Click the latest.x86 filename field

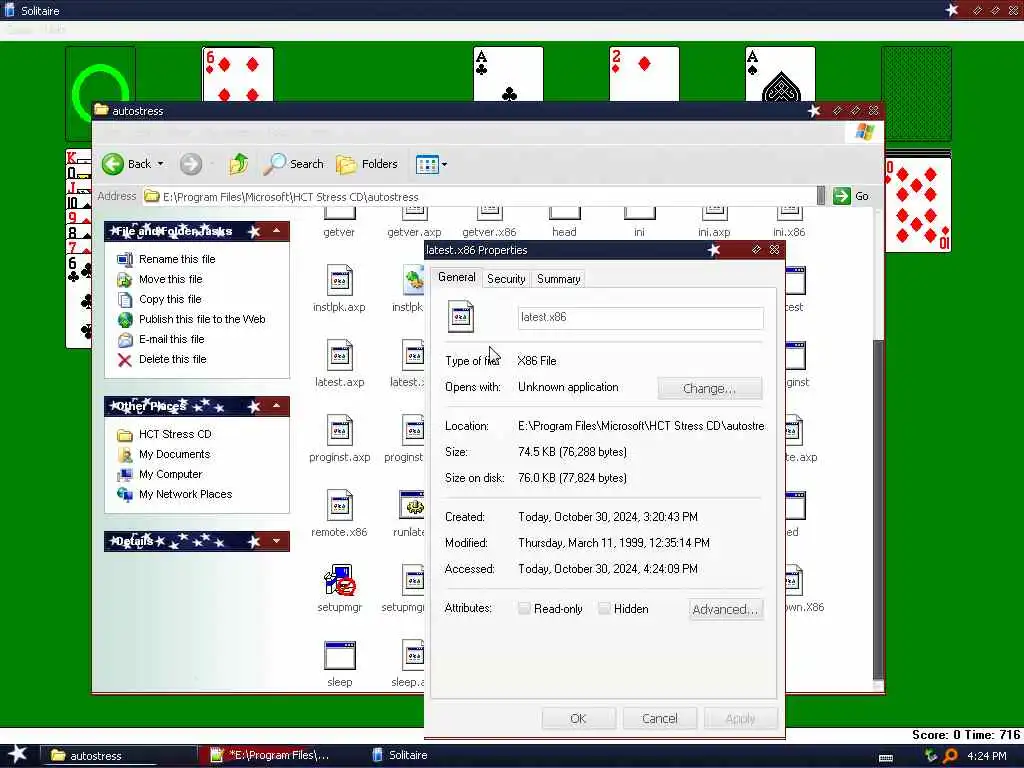click(641, 317)
